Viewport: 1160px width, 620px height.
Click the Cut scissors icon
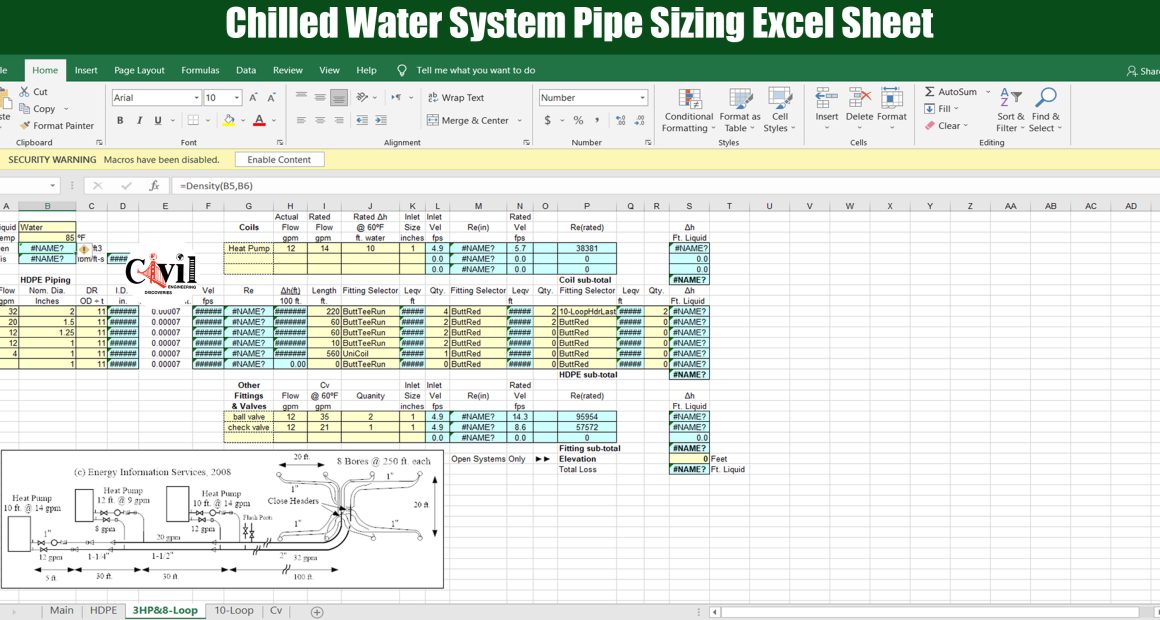coord(24,92)
